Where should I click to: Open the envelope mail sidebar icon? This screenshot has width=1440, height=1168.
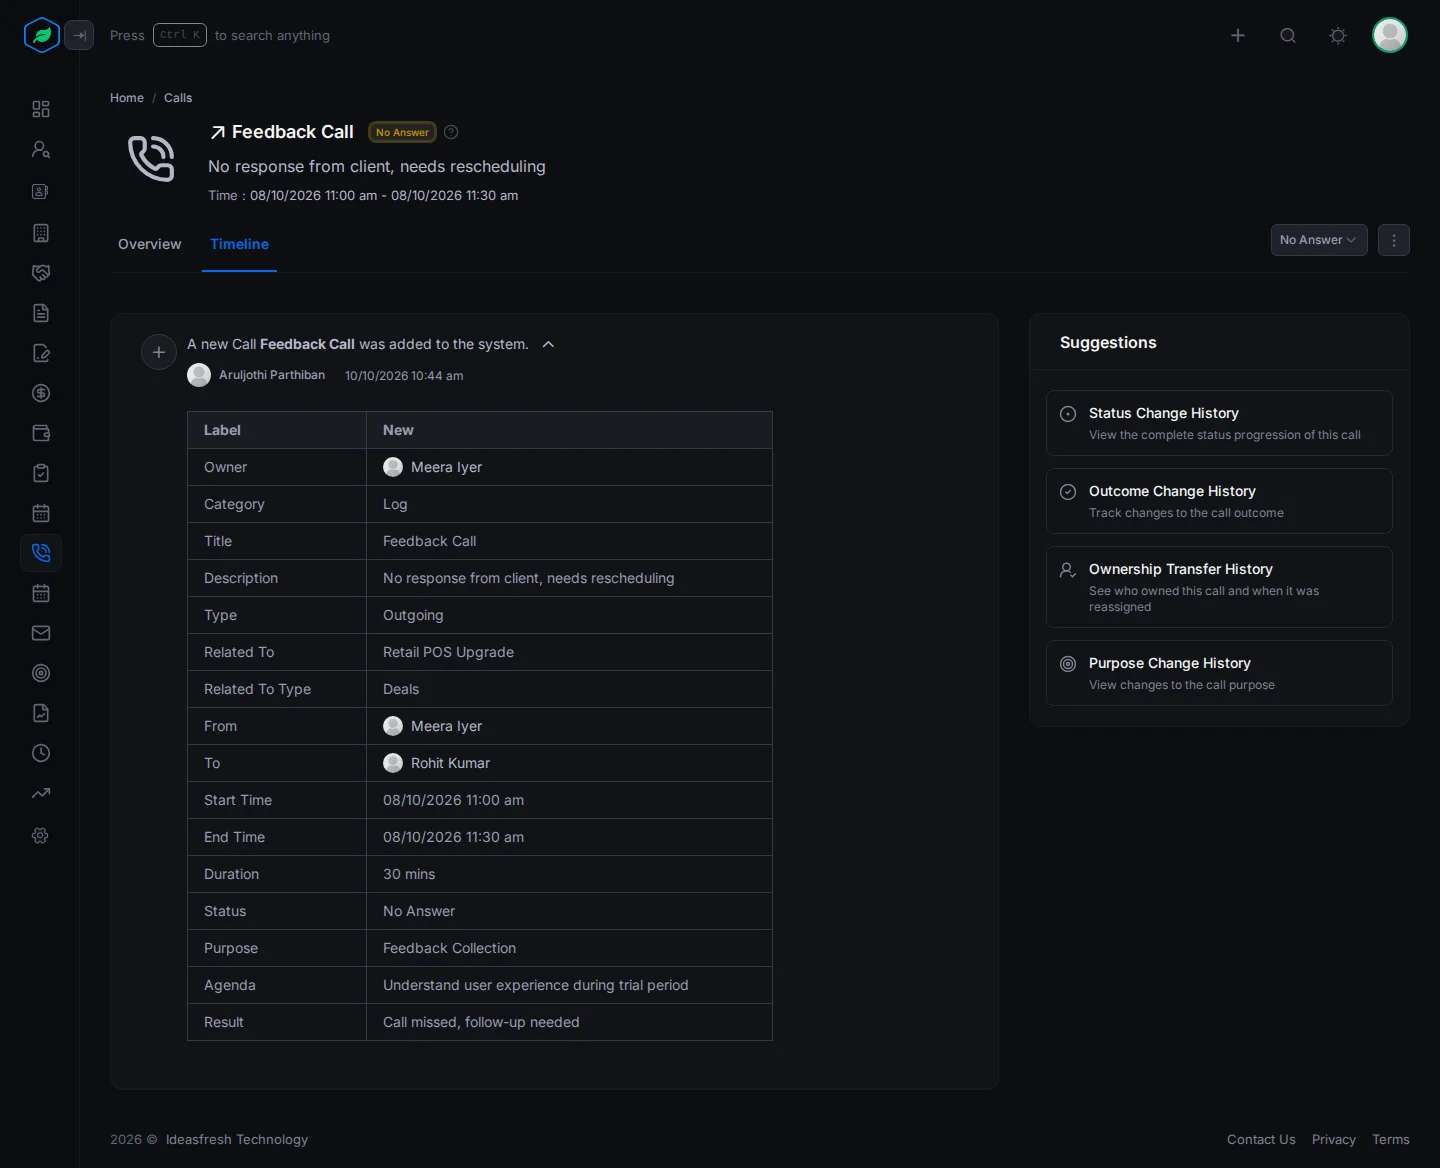(x=41, y=633)
